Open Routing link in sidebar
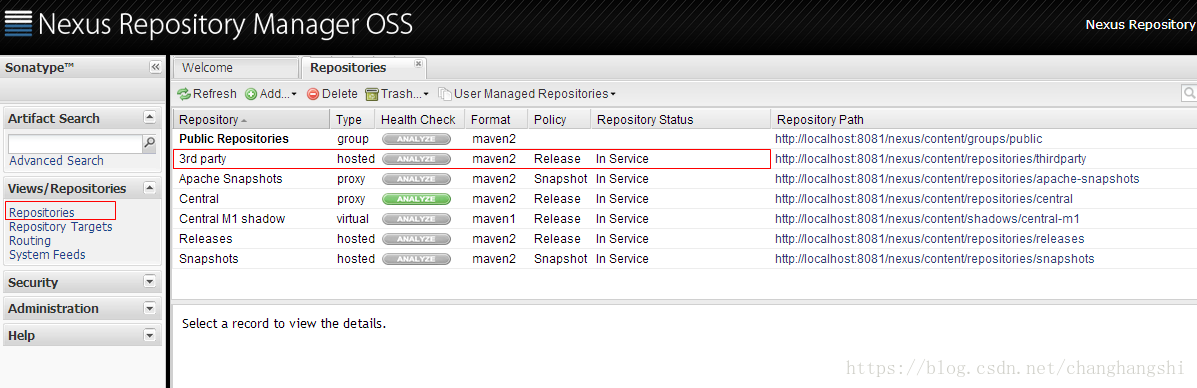Viewport: 1197px width, 388px height. [x=30, y=241]
